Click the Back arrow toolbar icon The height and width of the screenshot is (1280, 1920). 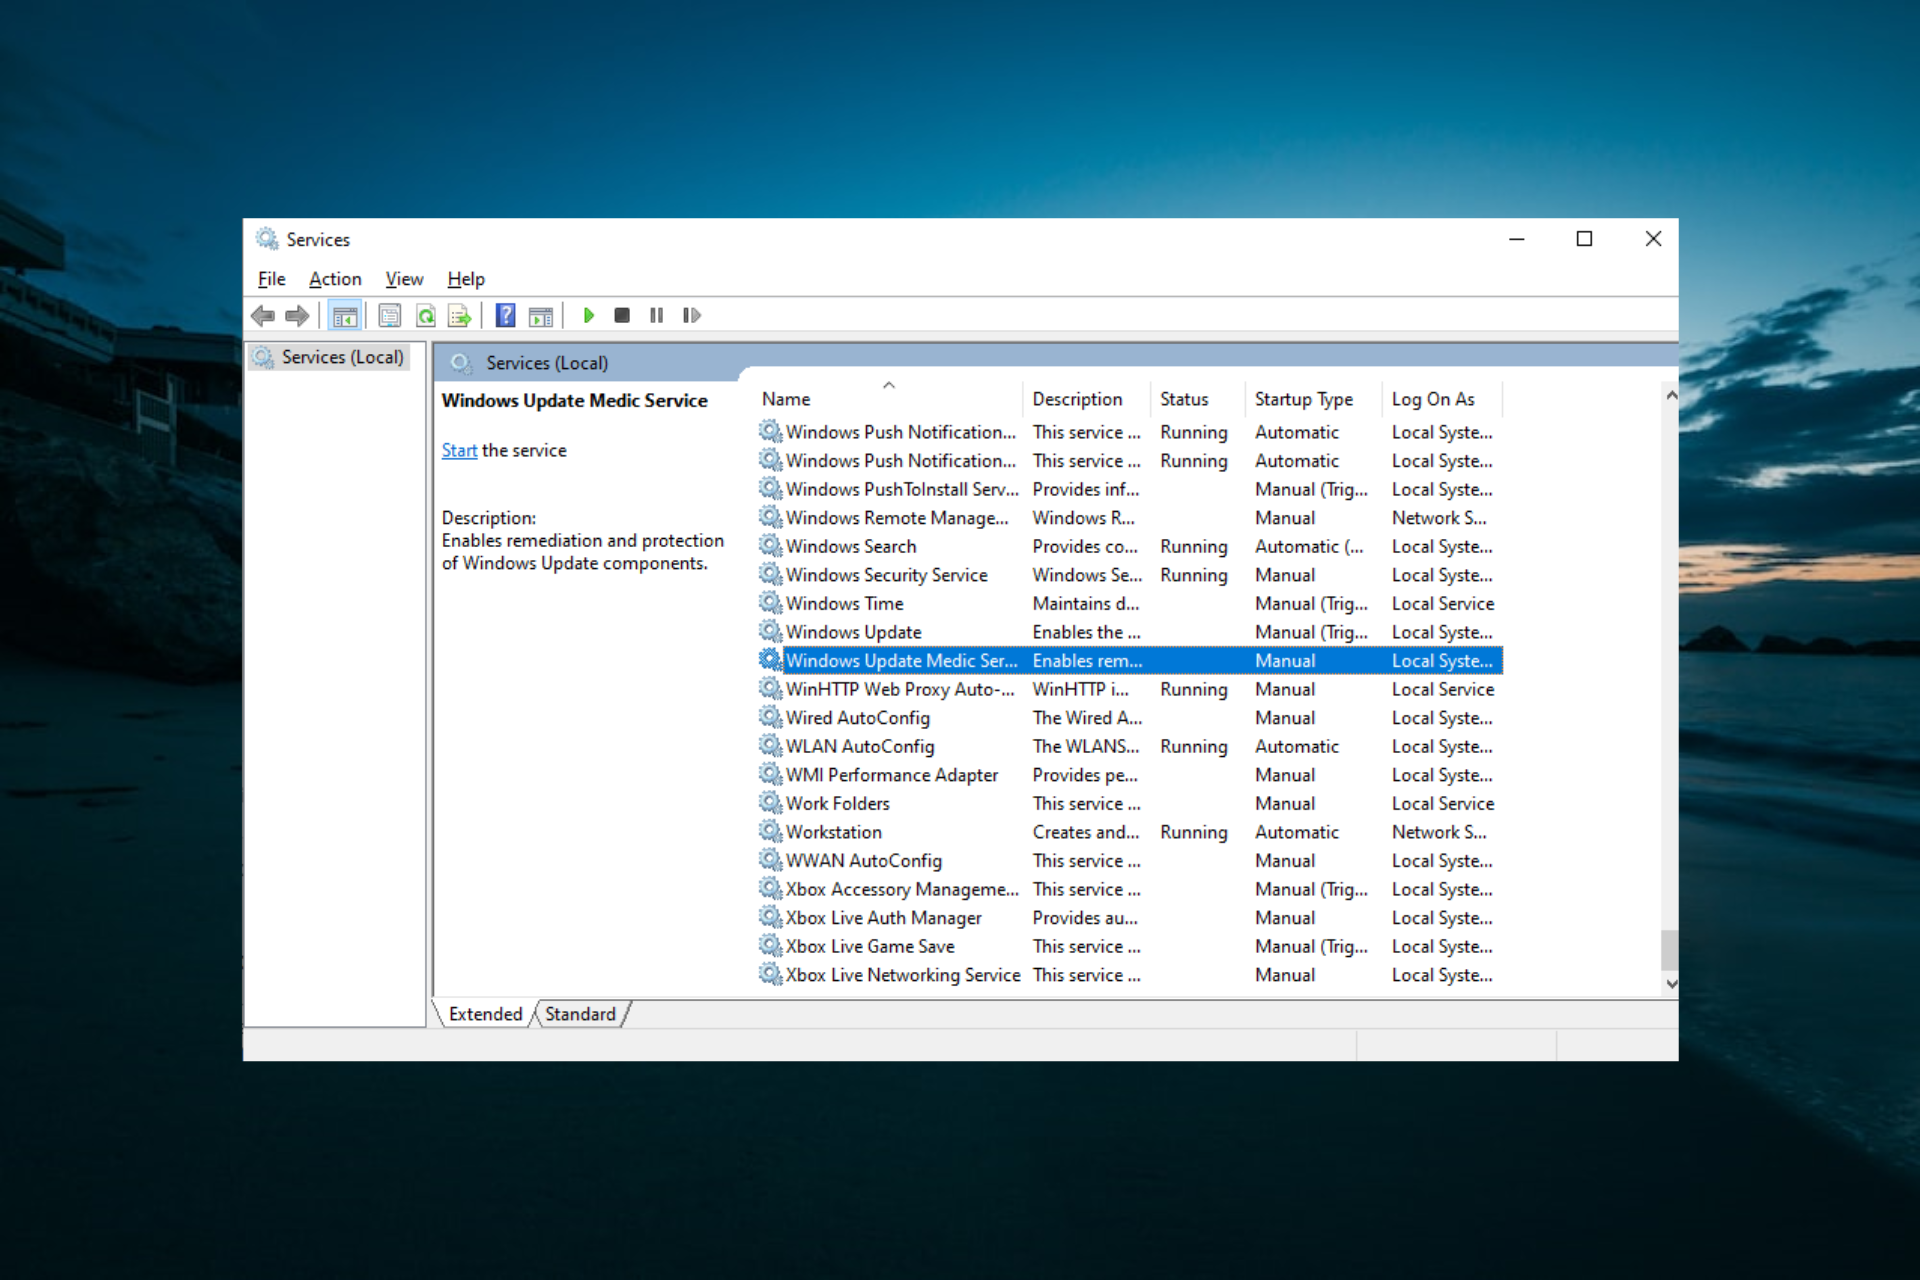pos(263,316)
